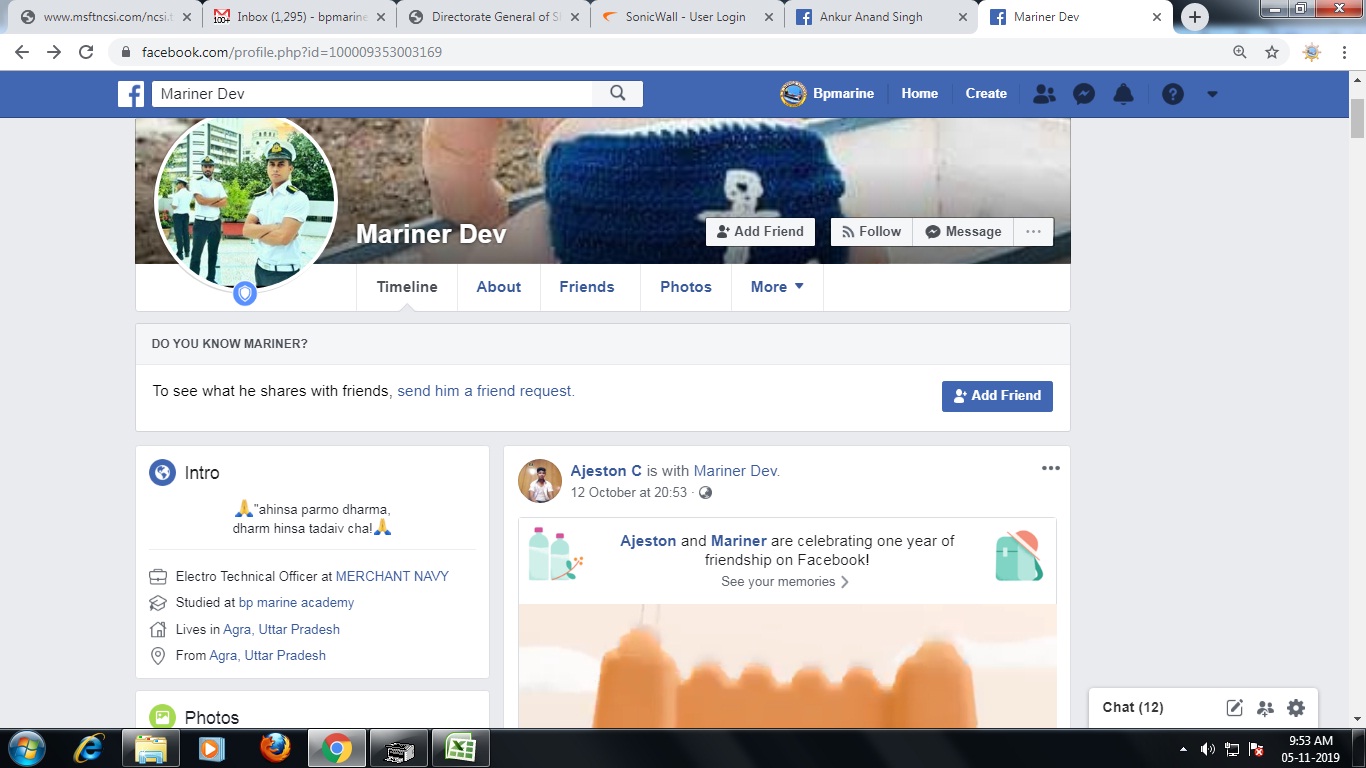Expand the More tab dropdown
The image size is (1366, 768).
pos(777,287)
